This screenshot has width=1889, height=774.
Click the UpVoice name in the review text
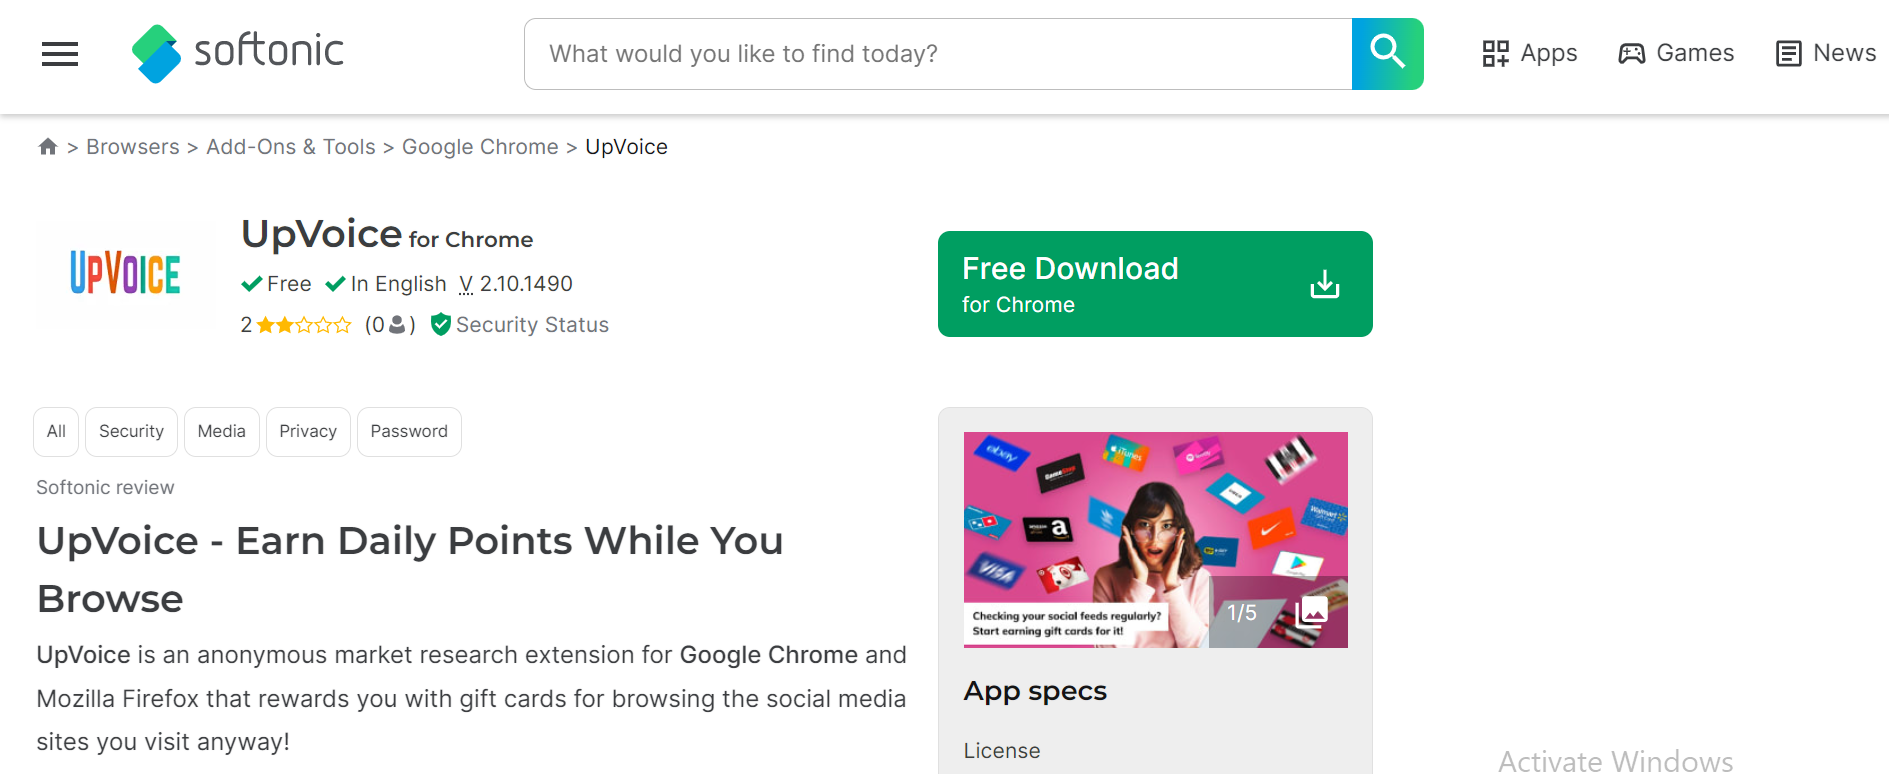84,655
